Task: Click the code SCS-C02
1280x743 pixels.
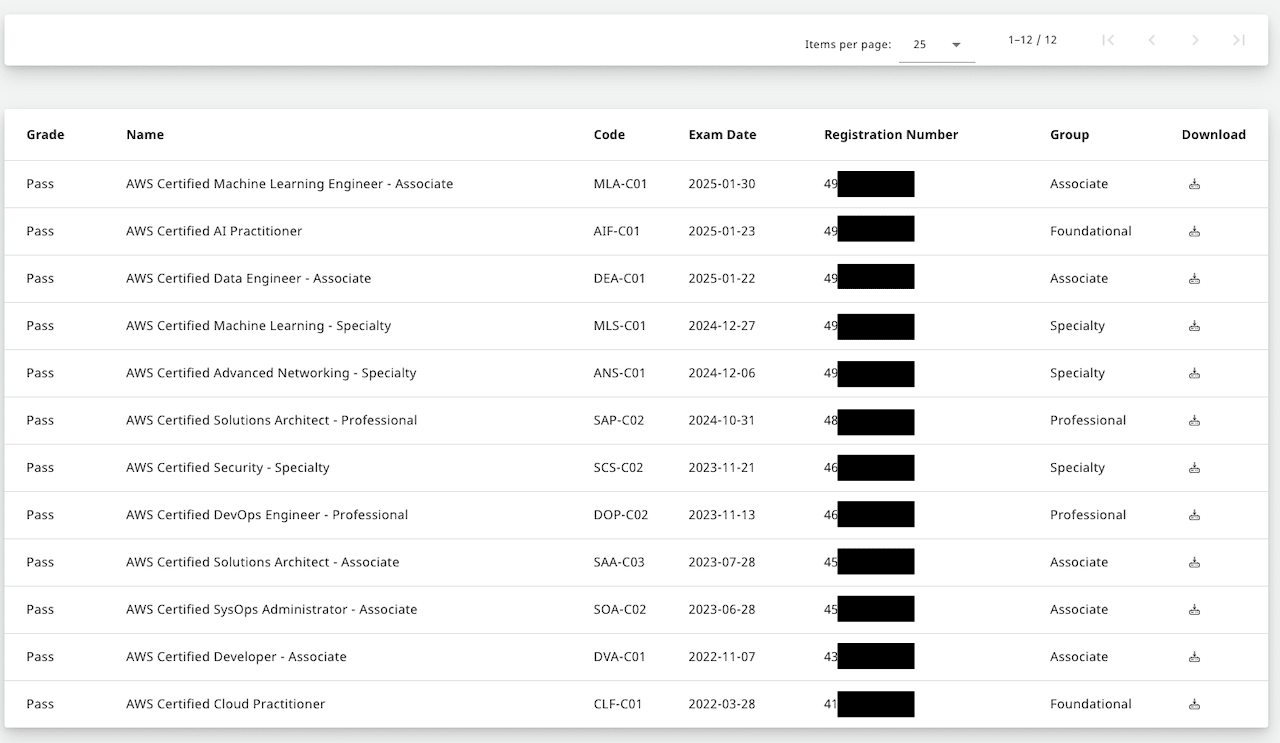Action: pyautogui.click(x=619, y=467)
